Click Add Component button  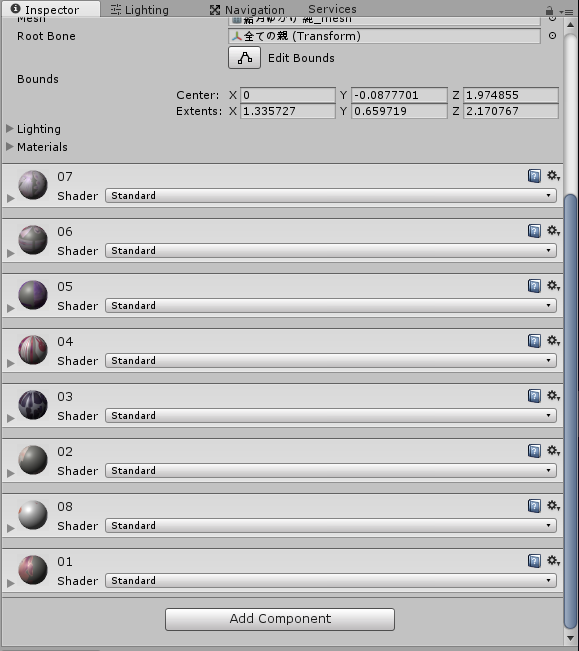pos(280,619)
